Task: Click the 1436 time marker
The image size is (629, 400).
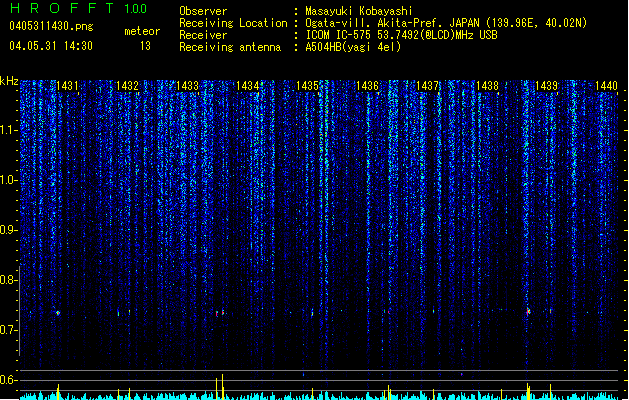Action: pos(367,86)
